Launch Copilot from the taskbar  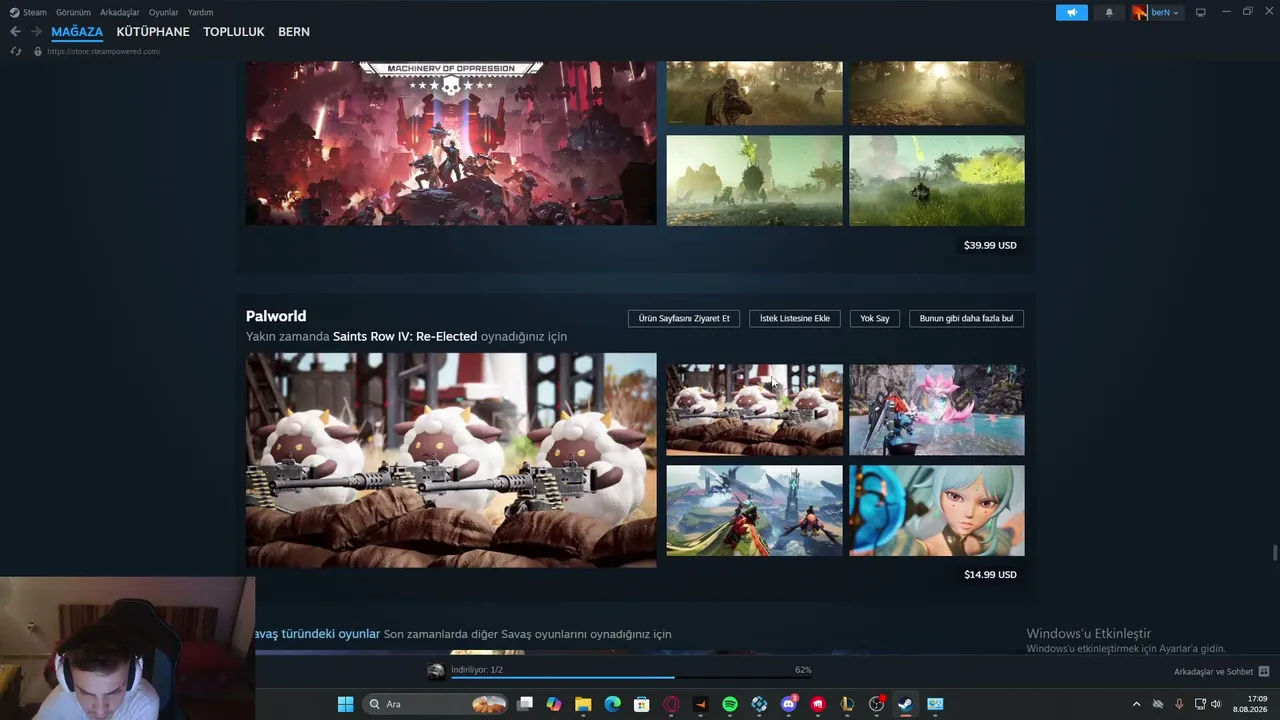click(x=554, y=704)
